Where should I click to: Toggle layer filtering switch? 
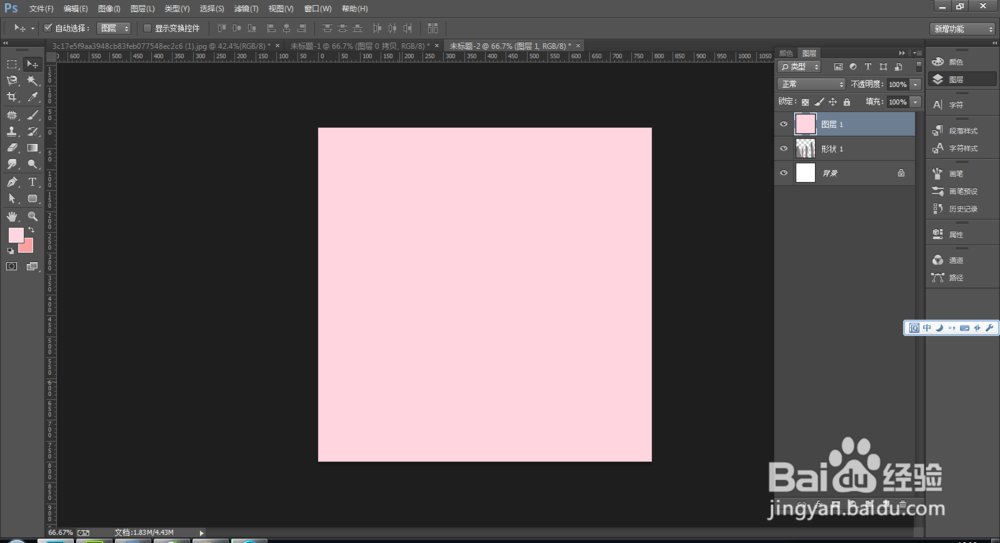(x=919, y=66)
